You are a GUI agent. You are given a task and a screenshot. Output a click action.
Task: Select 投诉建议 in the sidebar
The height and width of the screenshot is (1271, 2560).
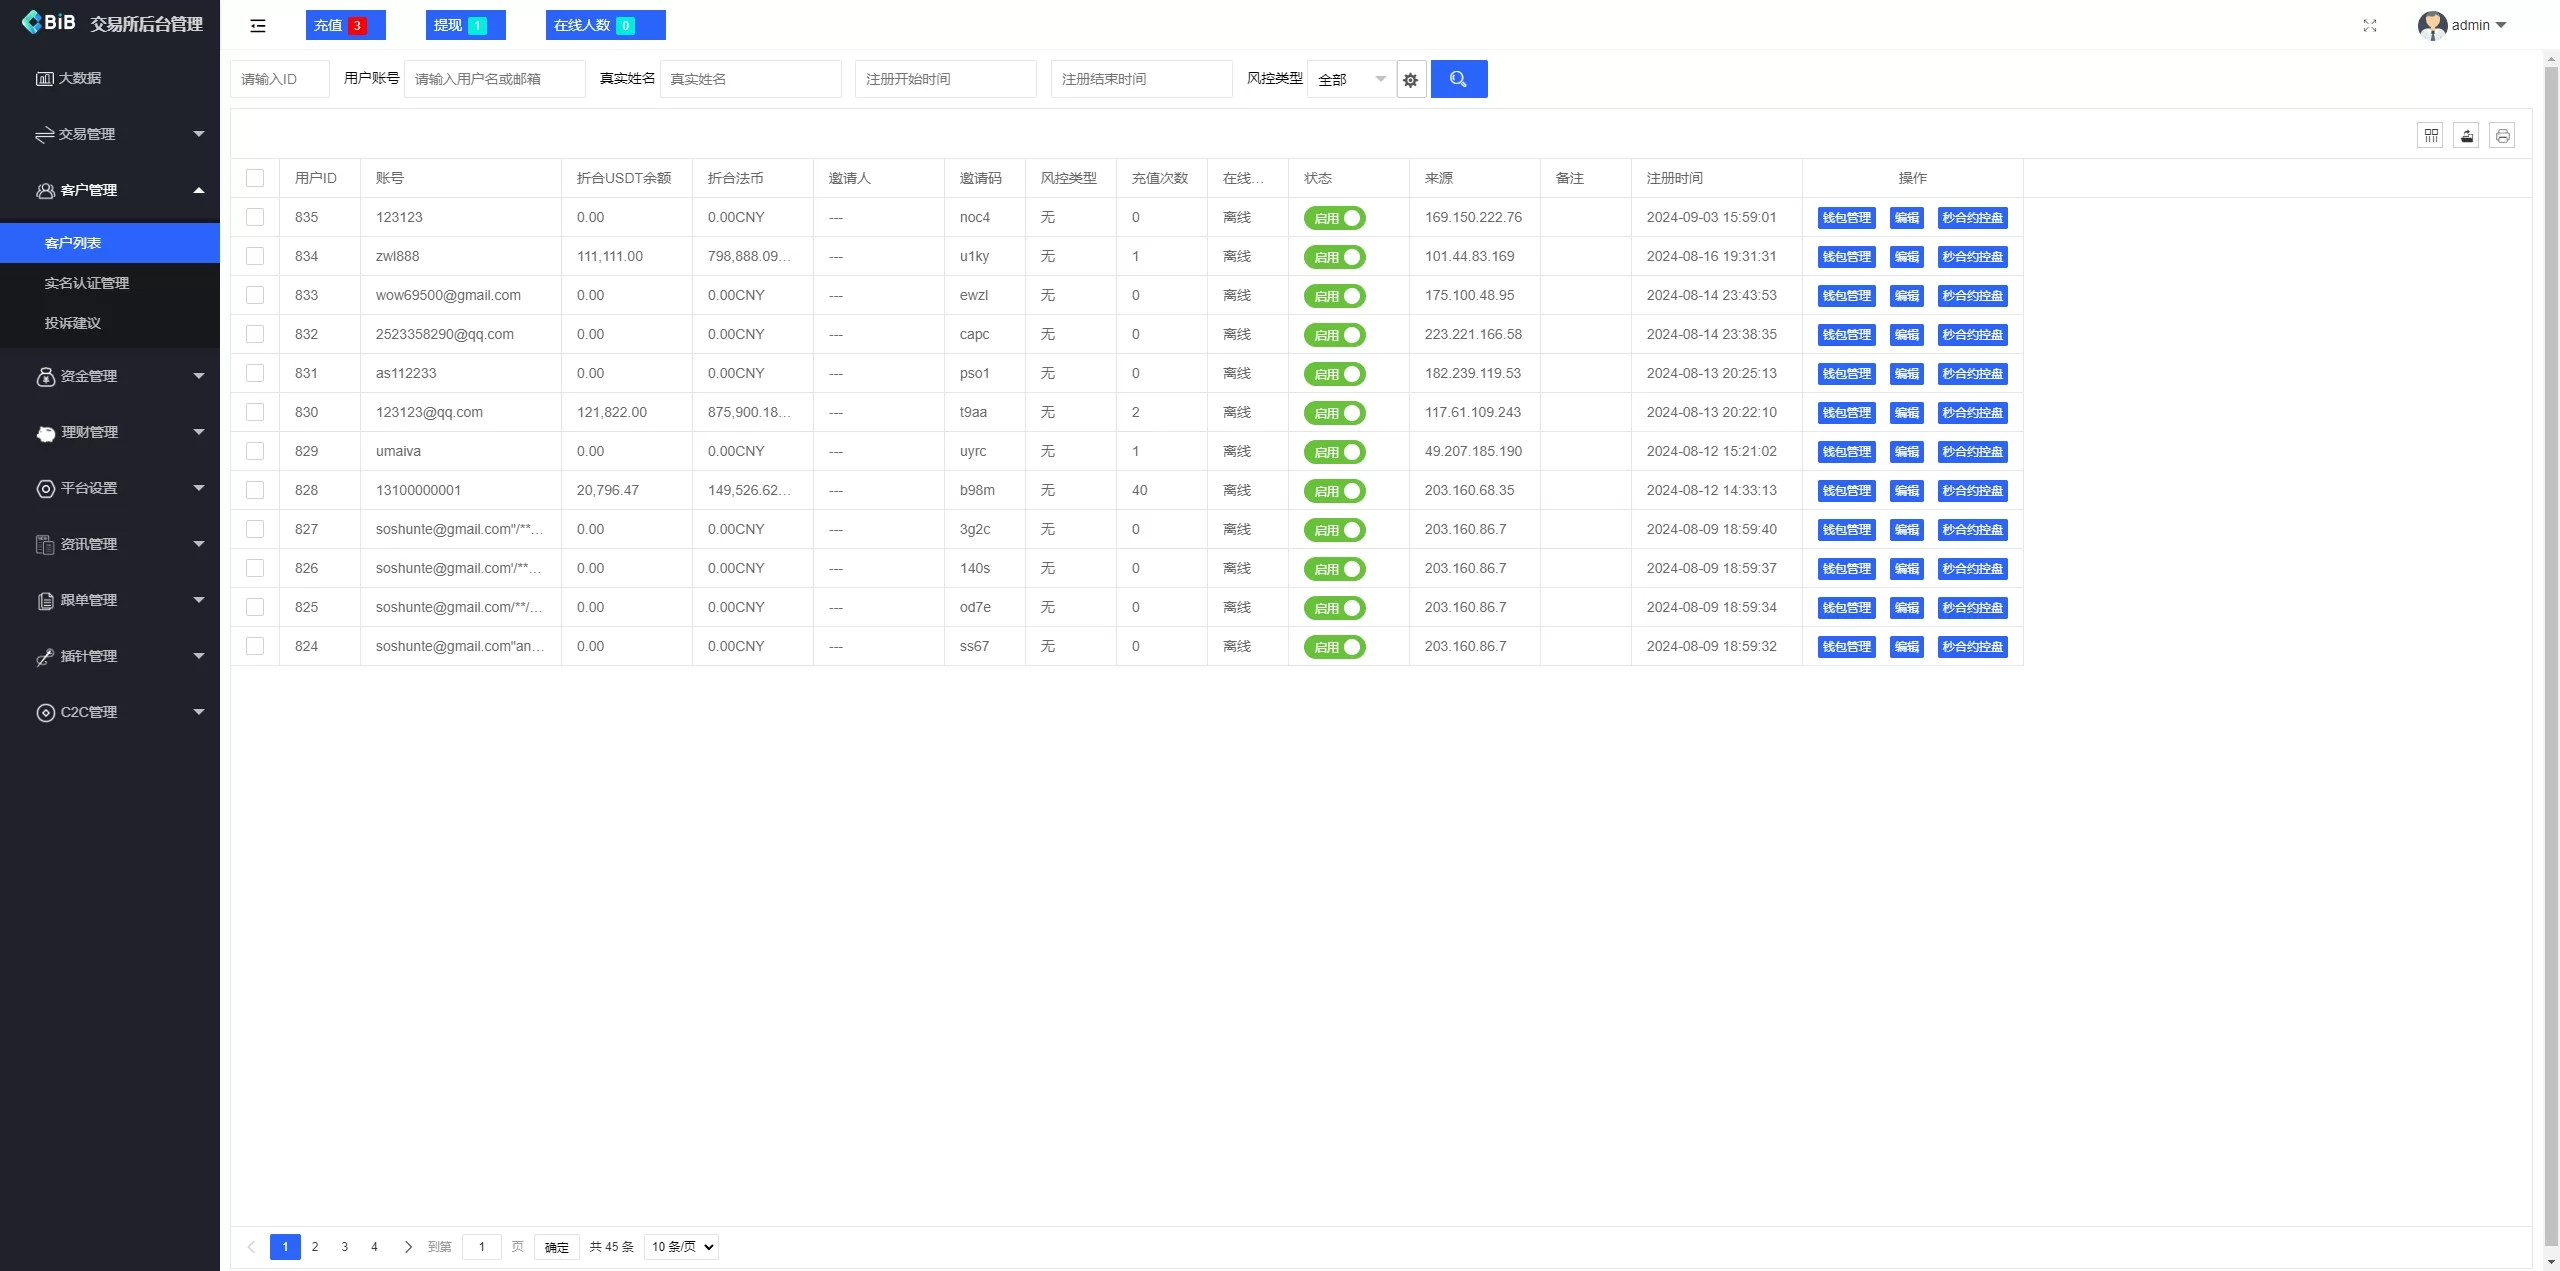point(73,323)
